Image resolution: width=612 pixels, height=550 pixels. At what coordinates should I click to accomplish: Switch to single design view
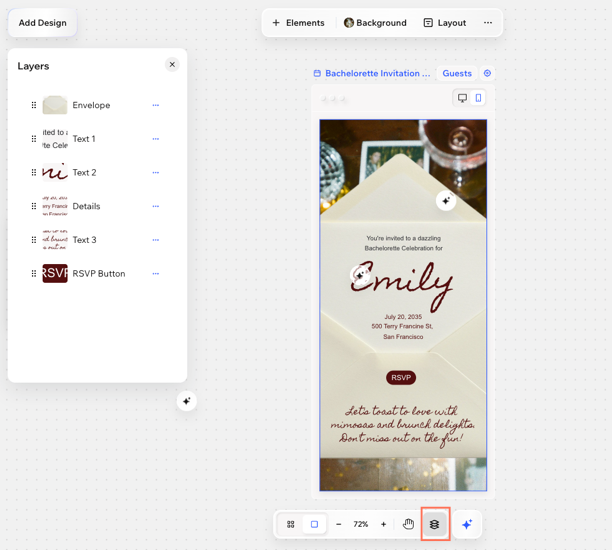point(314,524)
